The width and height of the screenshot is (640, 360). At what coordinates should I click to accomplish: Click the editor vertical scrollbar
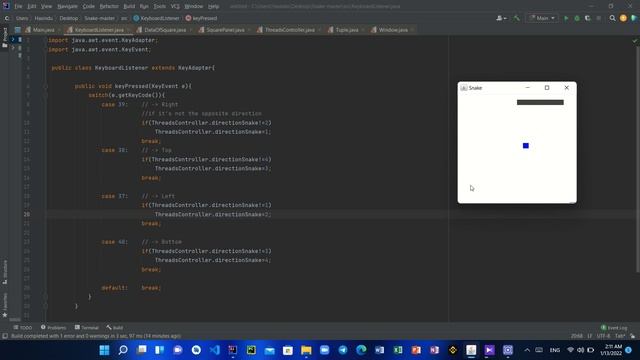click(x=638, y=159)
